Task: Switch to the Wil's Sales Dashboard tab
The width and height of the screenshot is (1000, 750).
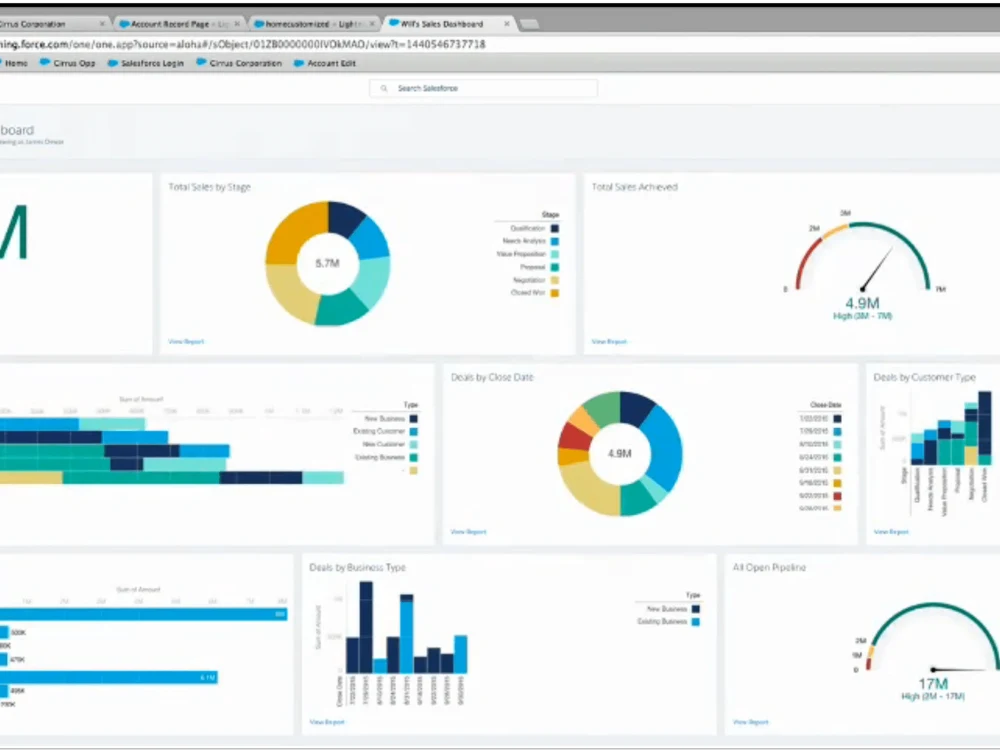Action: pos(440,21)
